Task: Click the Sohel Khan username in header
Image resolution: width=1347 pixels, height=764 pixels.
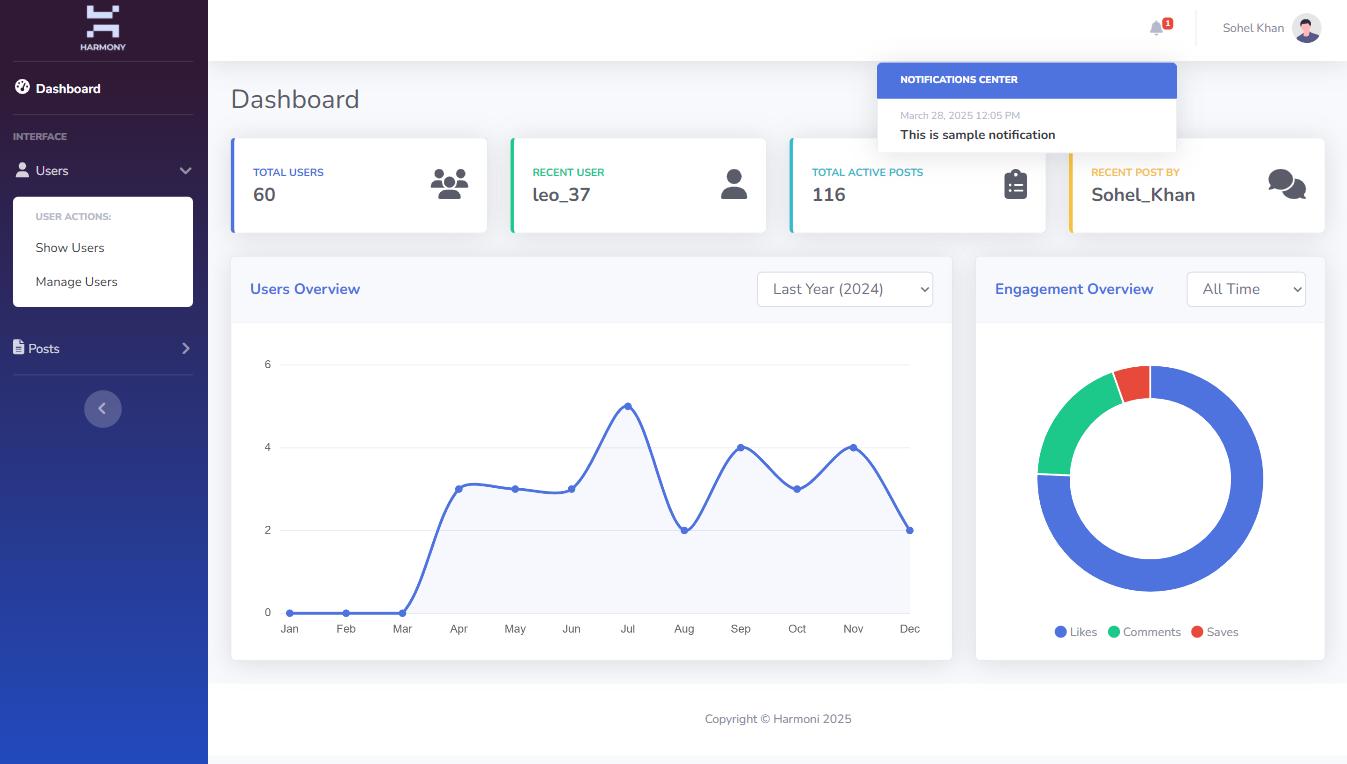Action: (x=1253, y=28)
